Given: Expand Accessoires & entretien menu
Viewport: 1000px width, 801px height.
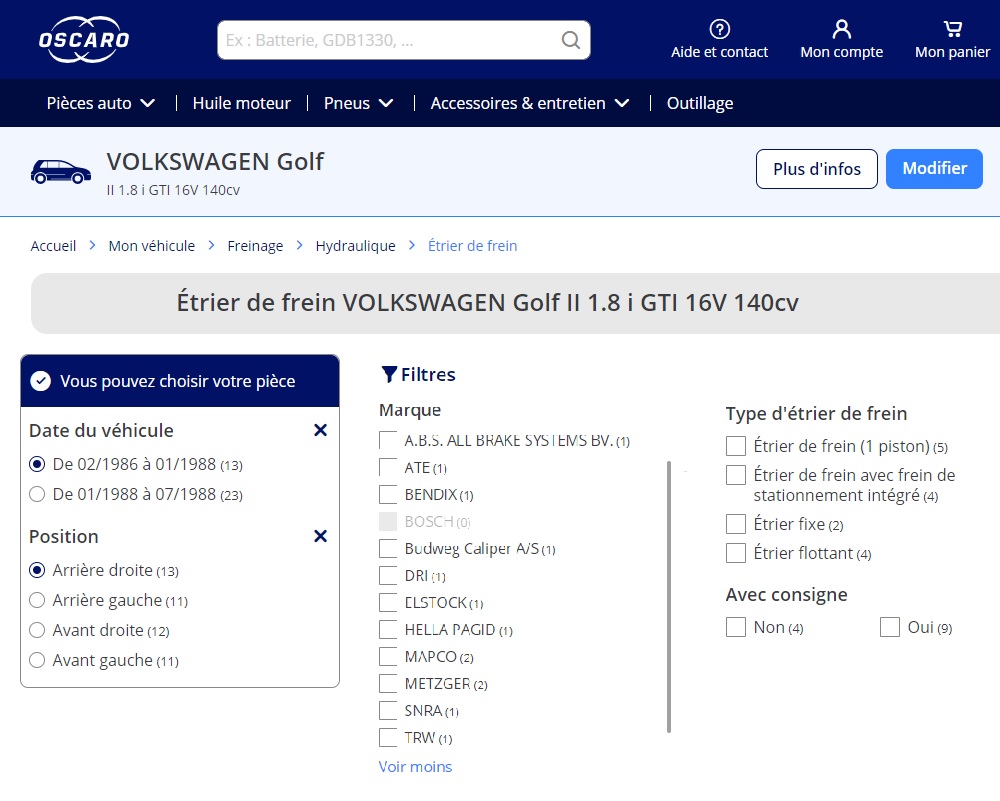Looking at the screenshot, I should pos(529,103).
